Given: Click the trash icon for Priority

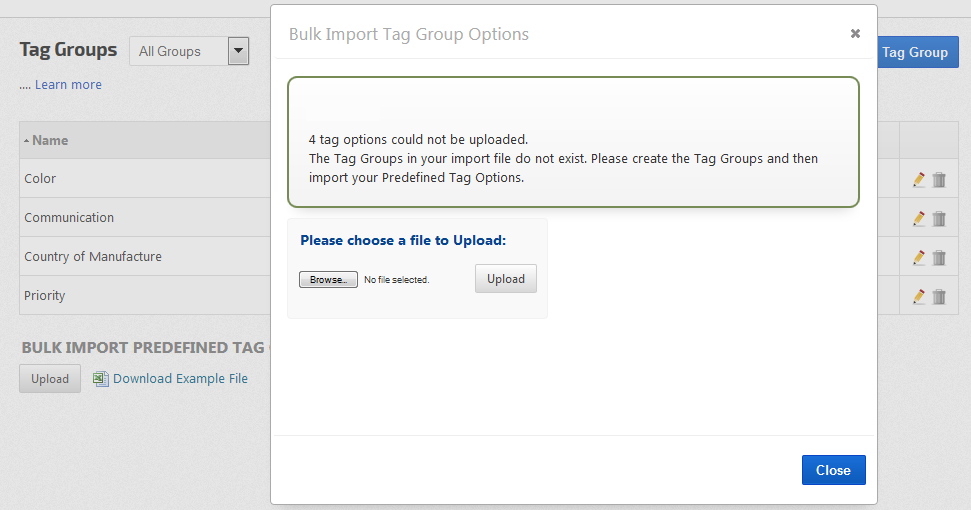Looking at the screenshot, I should (x=939, y=297).
